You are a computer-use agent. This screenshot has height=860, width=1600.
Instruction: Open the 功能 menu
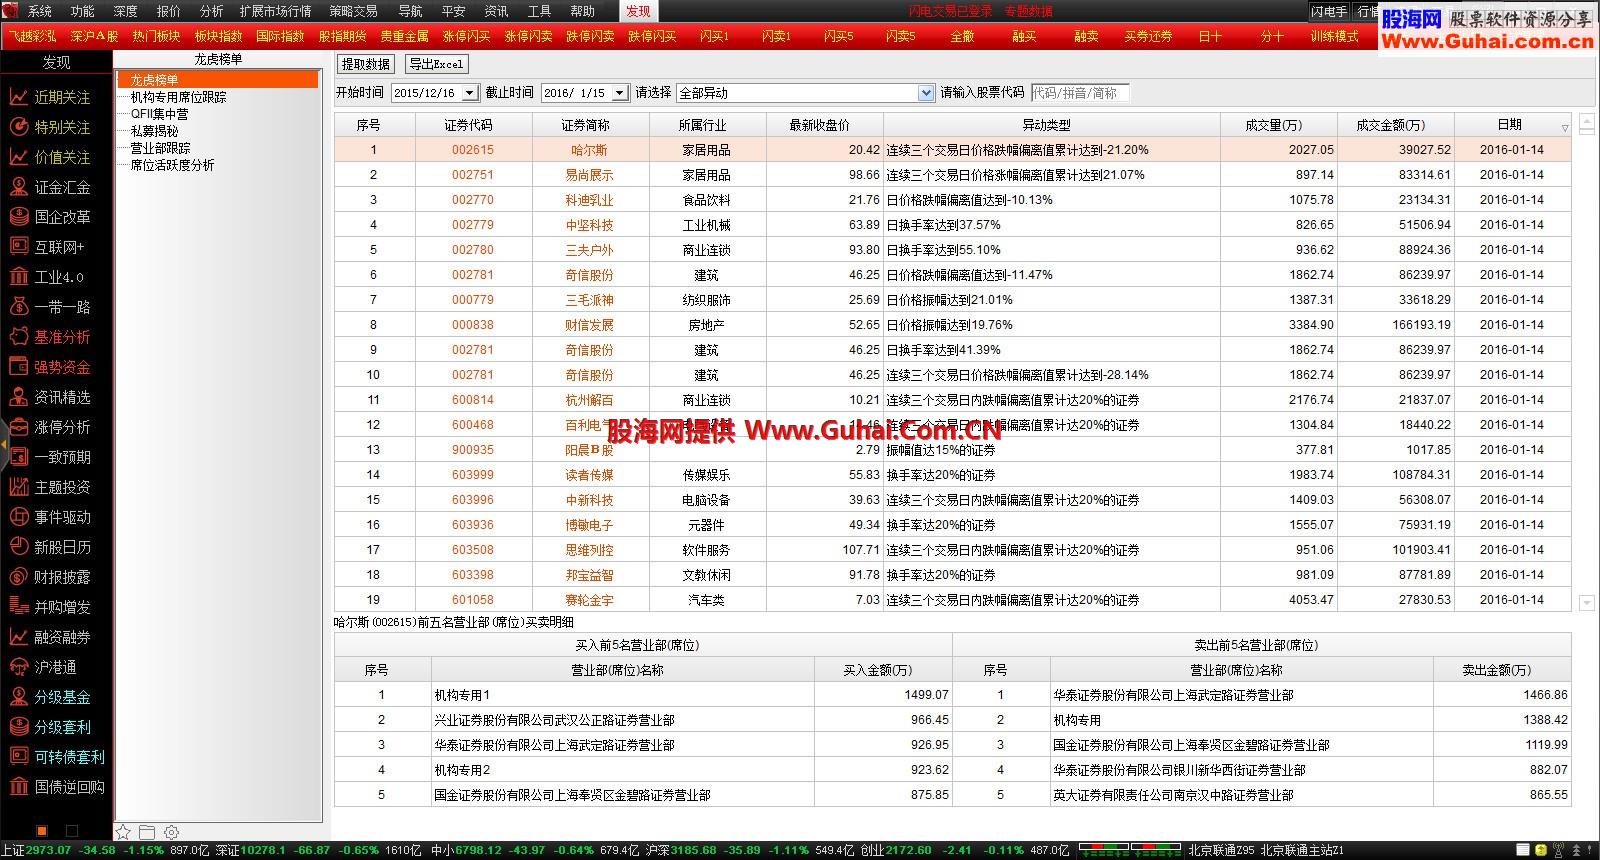click(x=83, y=11)
